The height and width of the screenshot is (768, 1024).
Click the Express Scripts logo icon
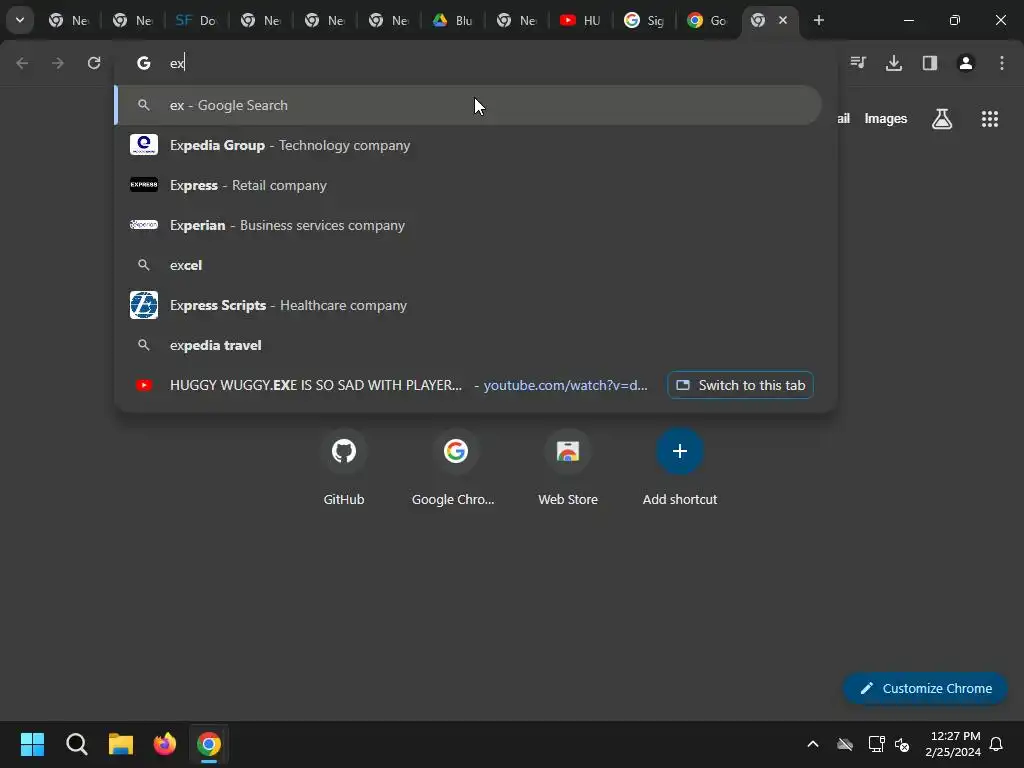tap(144, 305)
